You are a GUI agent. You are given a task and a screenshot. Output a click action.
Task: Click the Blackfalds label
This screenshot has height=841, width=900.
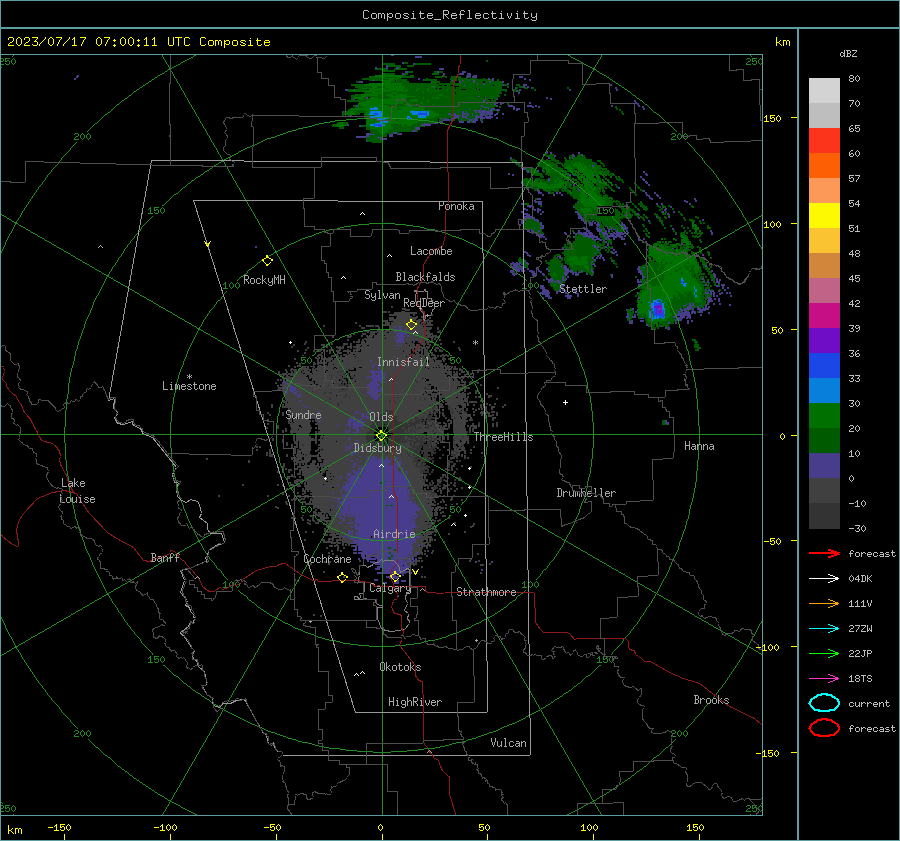pos(425,277)
